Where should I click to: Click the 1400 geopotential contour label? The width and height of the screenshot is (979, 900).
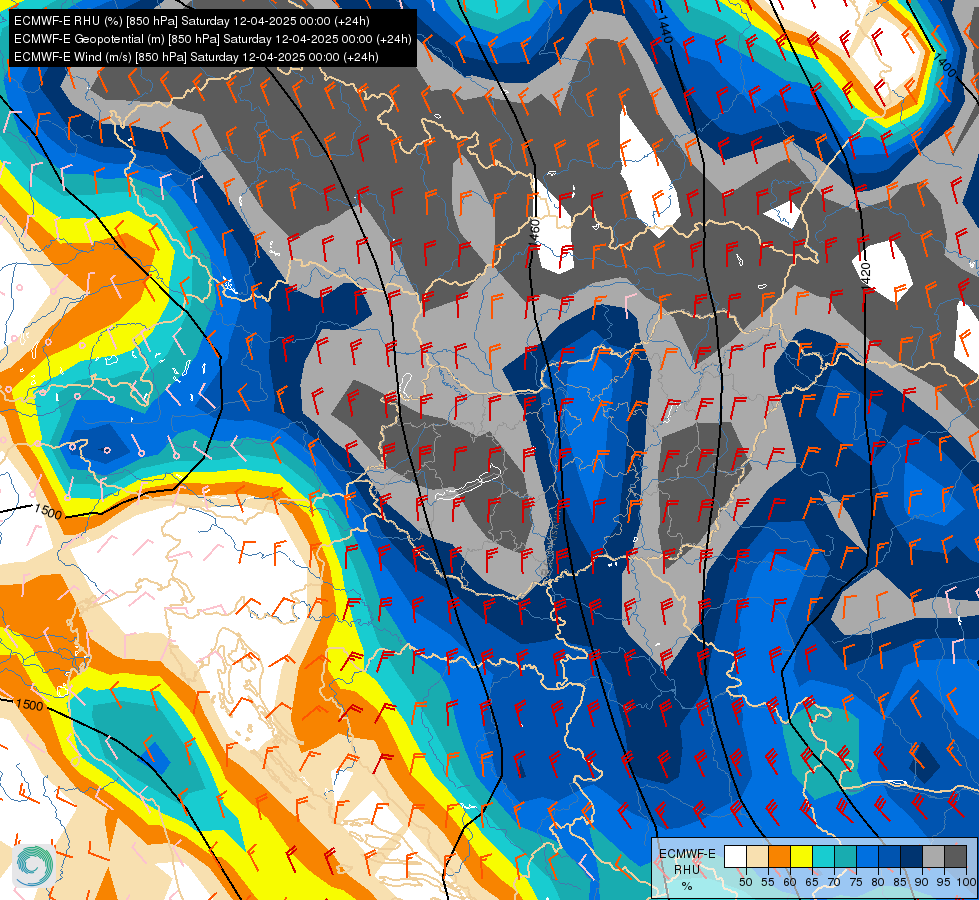945,66
